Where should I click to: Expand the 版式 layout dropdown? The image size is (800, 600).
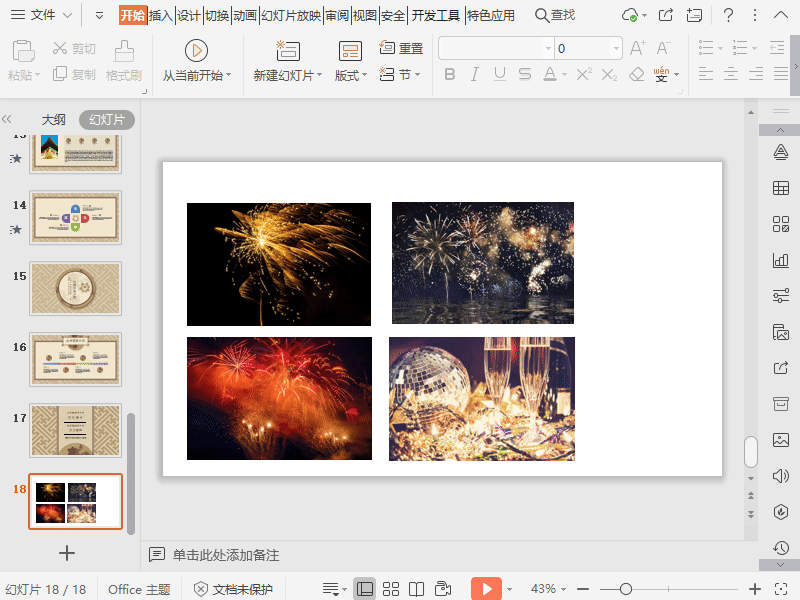pyautogui.click(x=351, y=75)
